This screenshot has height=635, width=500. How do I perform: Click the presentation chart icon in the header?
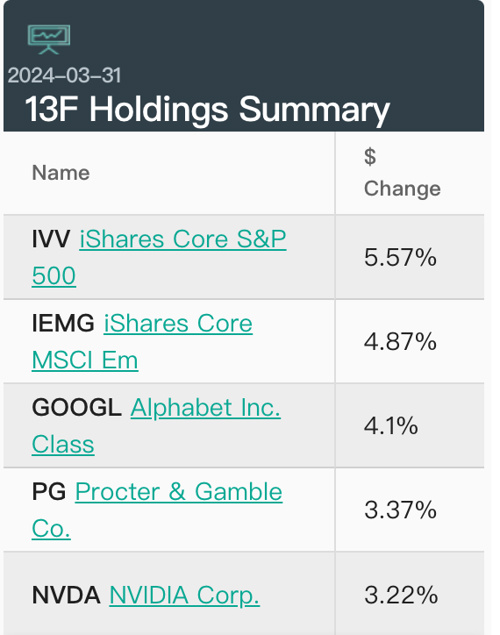[x=49, y=39]
